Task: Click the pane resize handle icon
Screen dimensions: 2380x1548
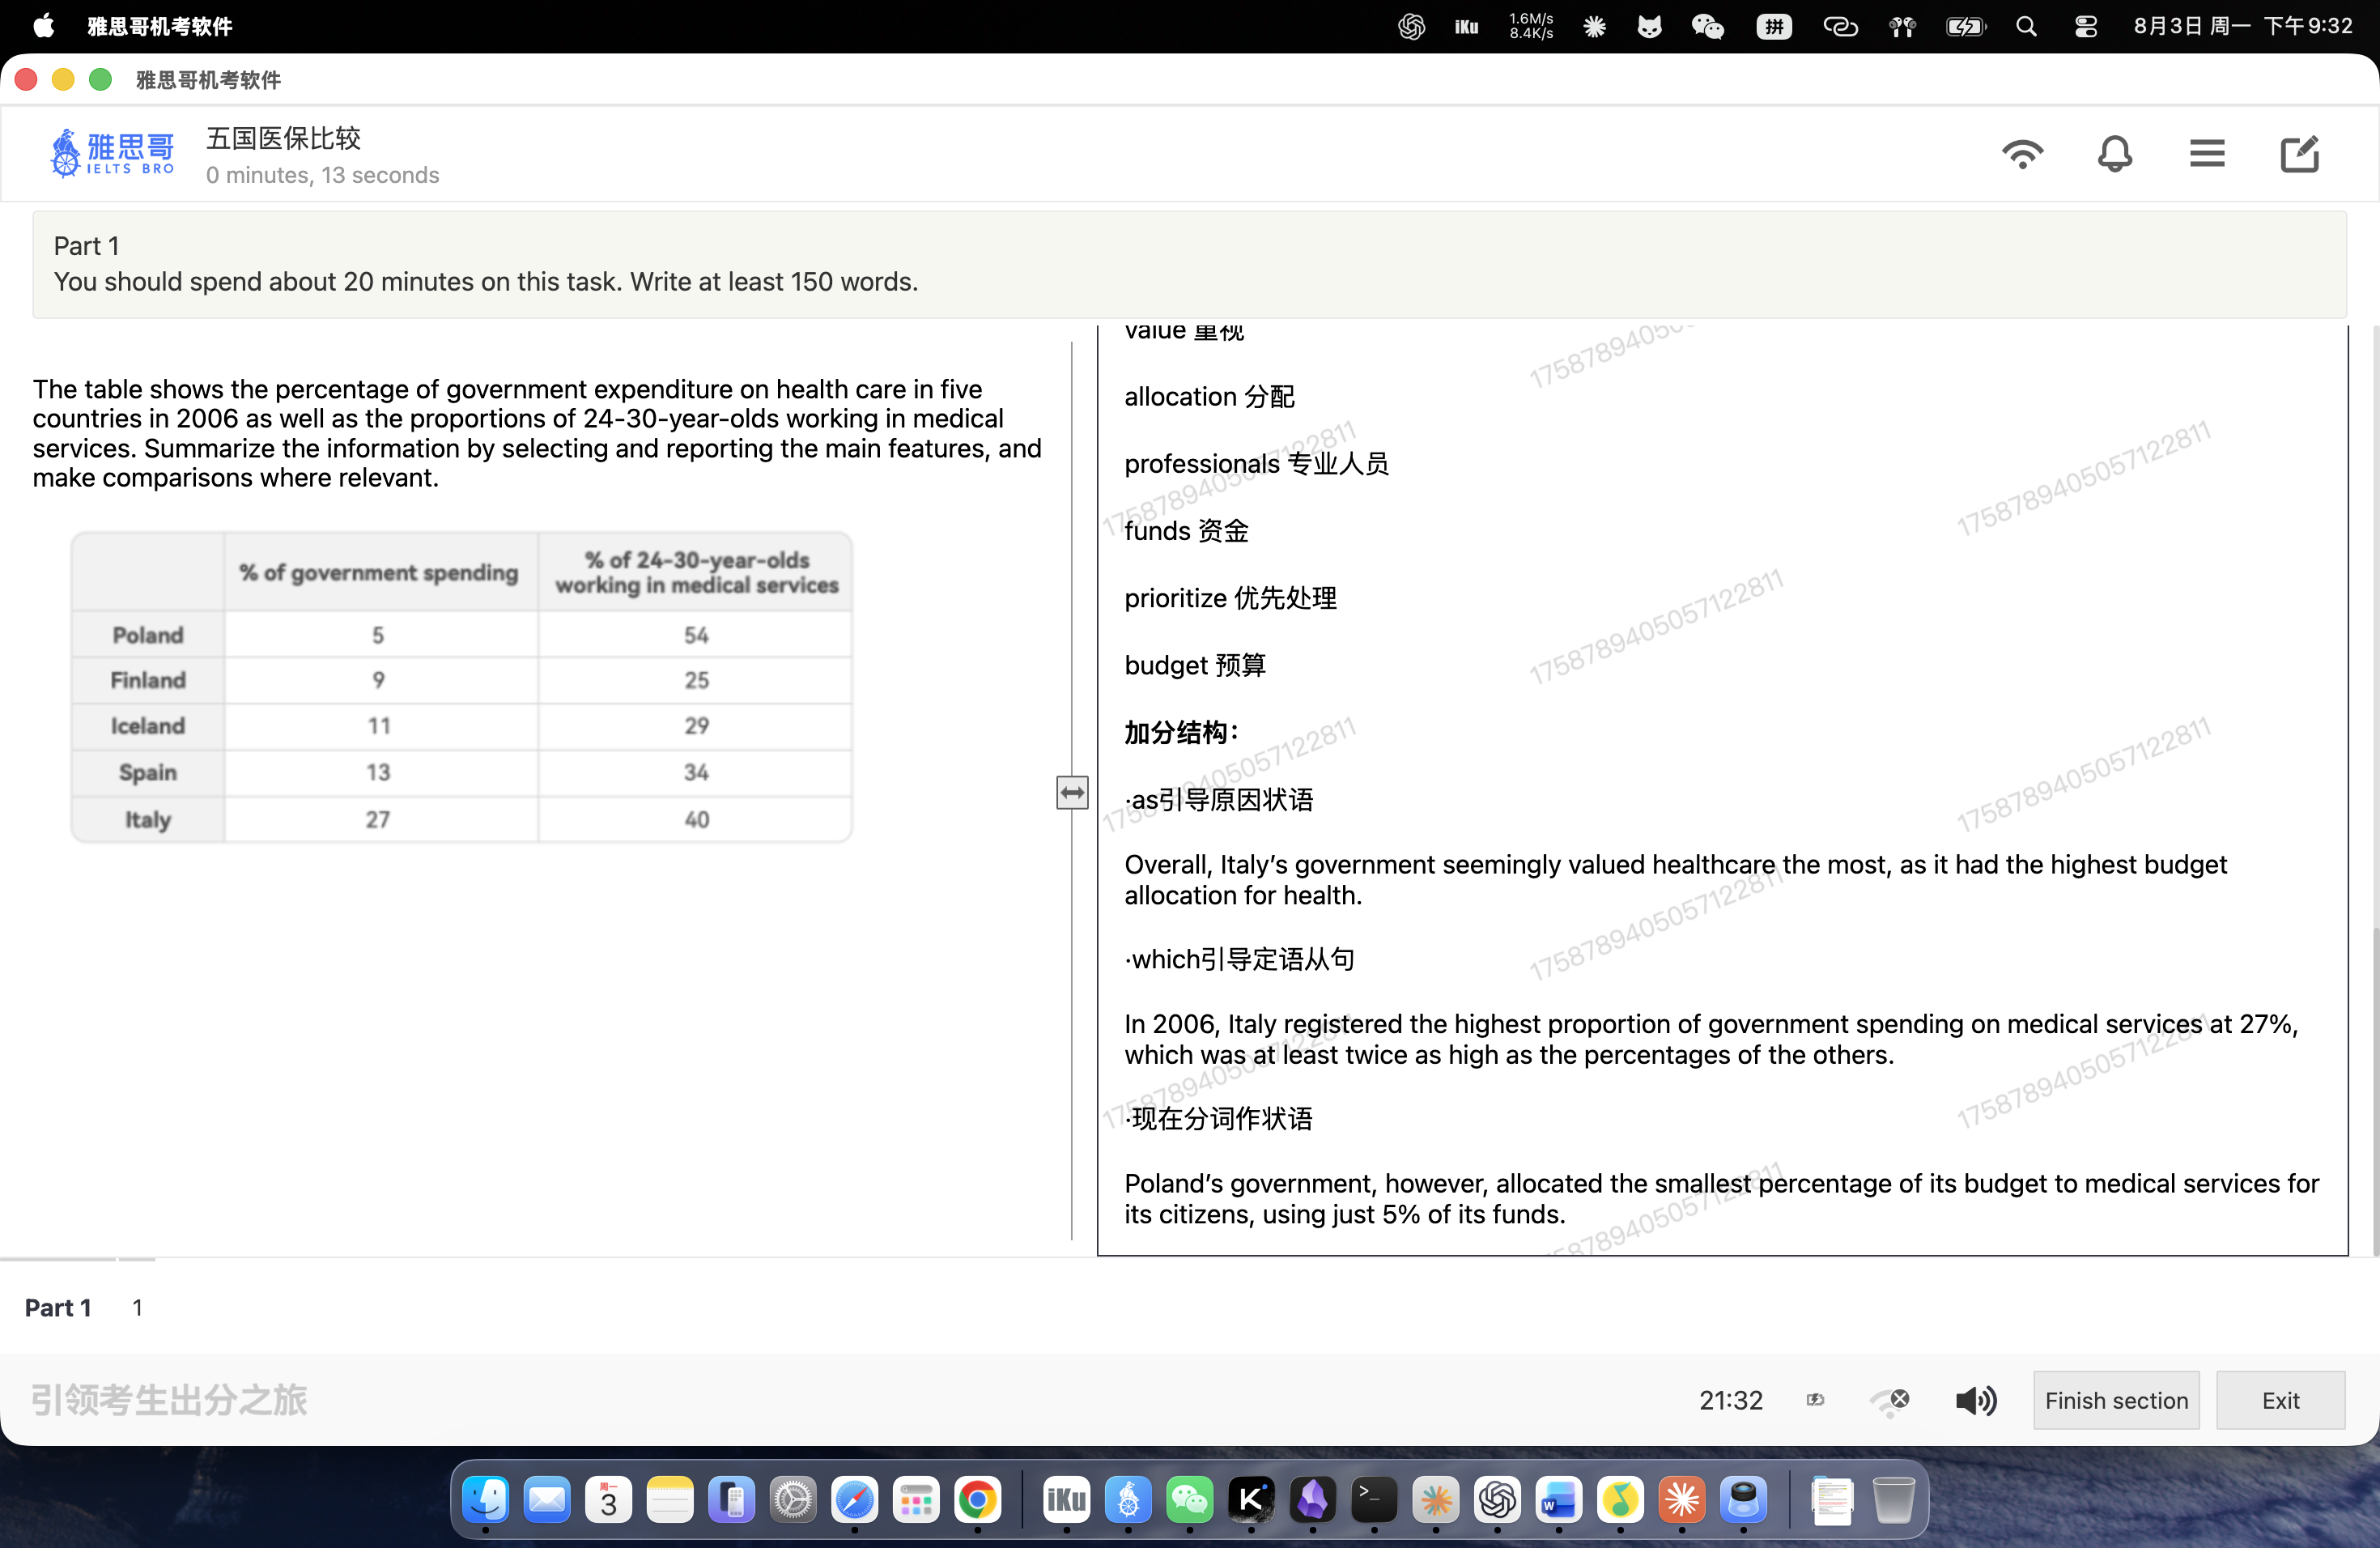Action: point(1072,793)
